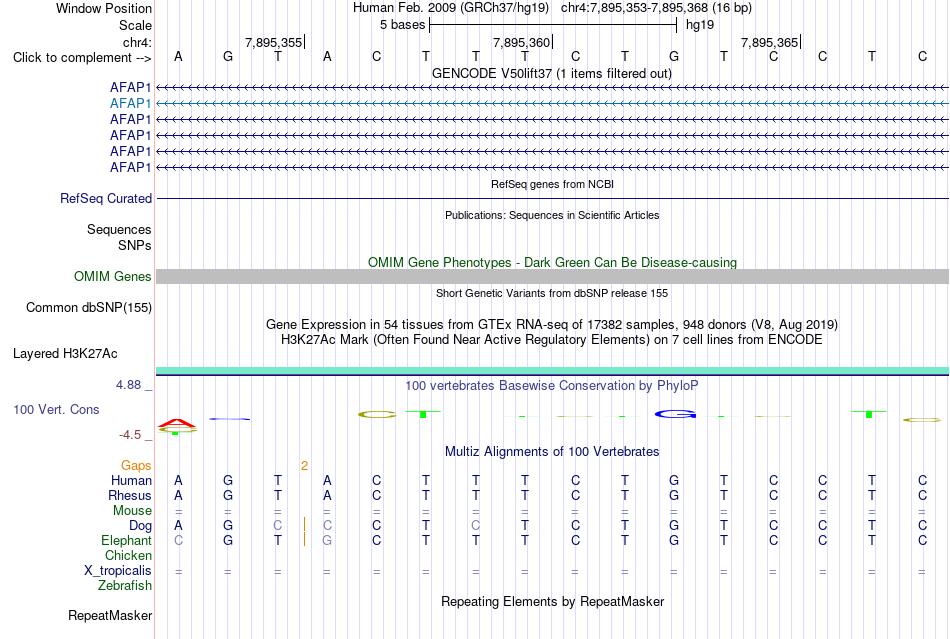The image size is (950, 639).
Task: Click the Sequences label under Publications
Action: (x=119, y=230)
